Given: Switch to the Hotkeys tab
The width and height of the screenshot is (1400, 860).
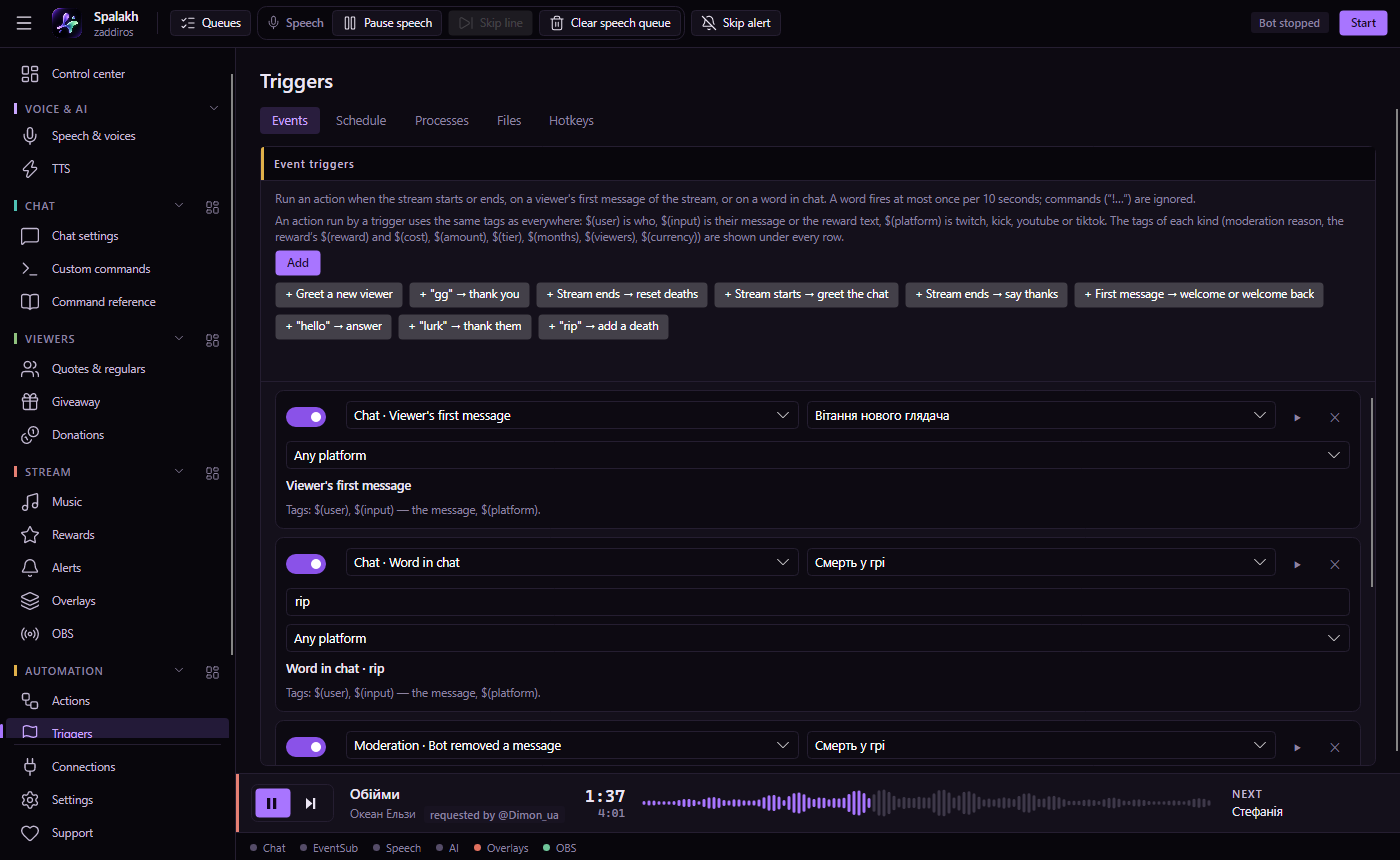Looking at the screenshot, I should pyautogui.click(x=571, y=120).
